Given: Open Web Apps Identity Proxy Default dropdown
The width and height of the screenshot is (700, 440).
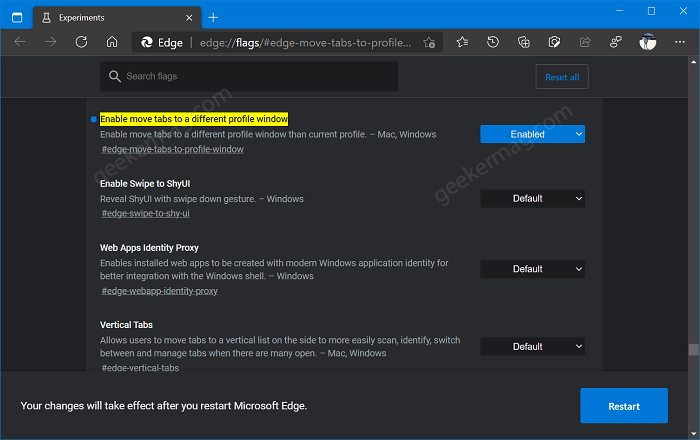Looking at the screenshot, I should click(532, 269).
